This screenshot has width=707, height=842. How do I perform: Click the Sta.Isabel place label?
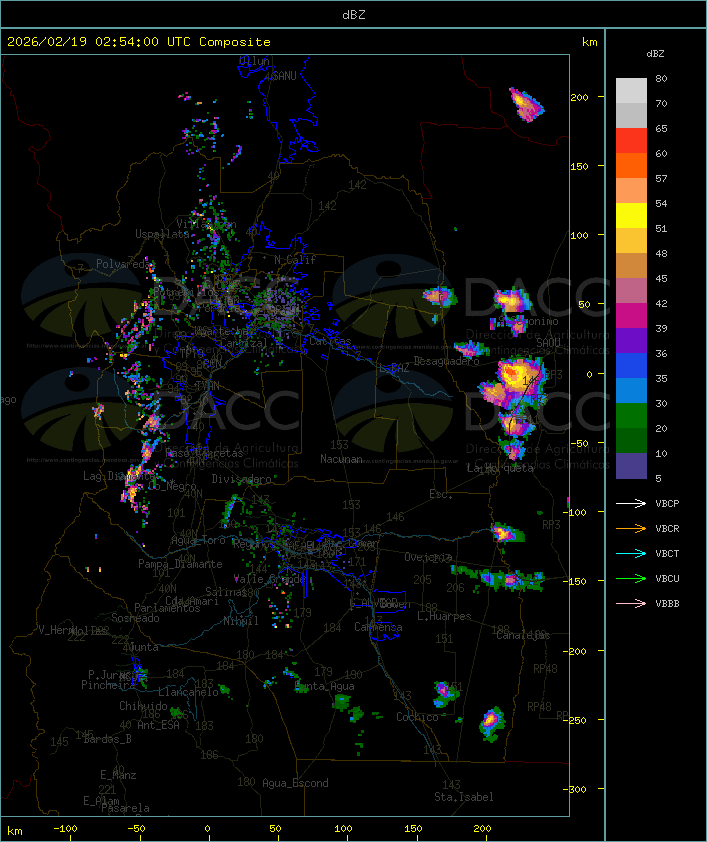tap(463, 797)
